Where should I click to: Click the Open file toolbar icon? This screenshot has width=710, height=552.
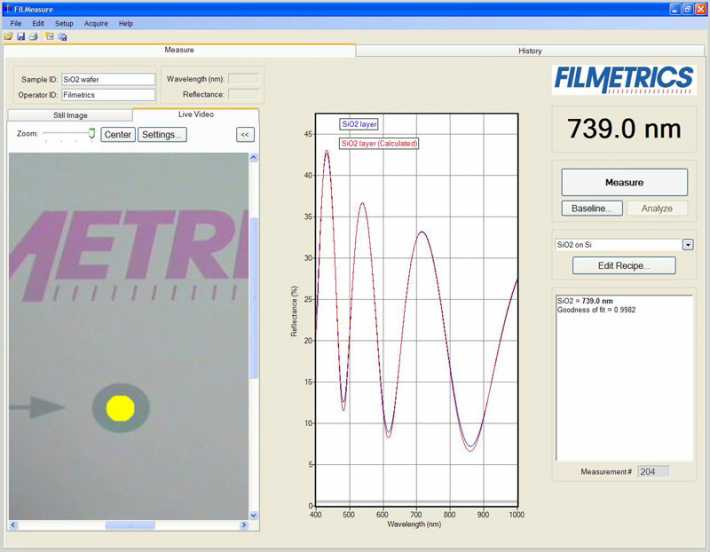8,36
